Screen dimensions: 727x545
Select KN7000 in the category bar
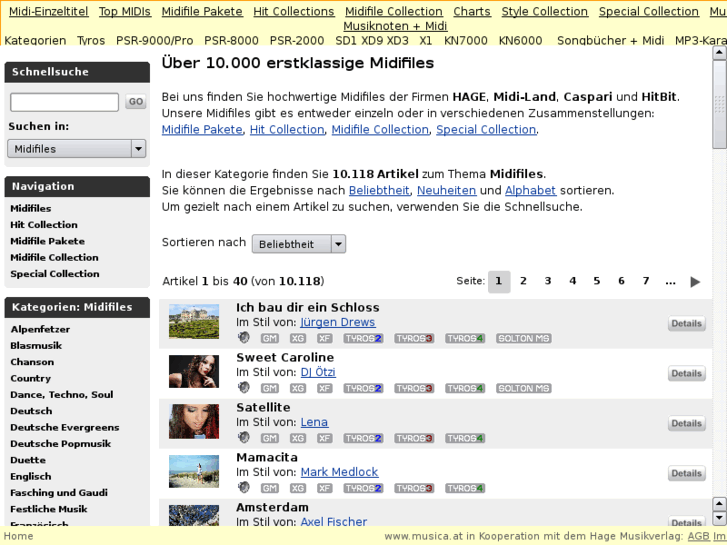point(466,41)
